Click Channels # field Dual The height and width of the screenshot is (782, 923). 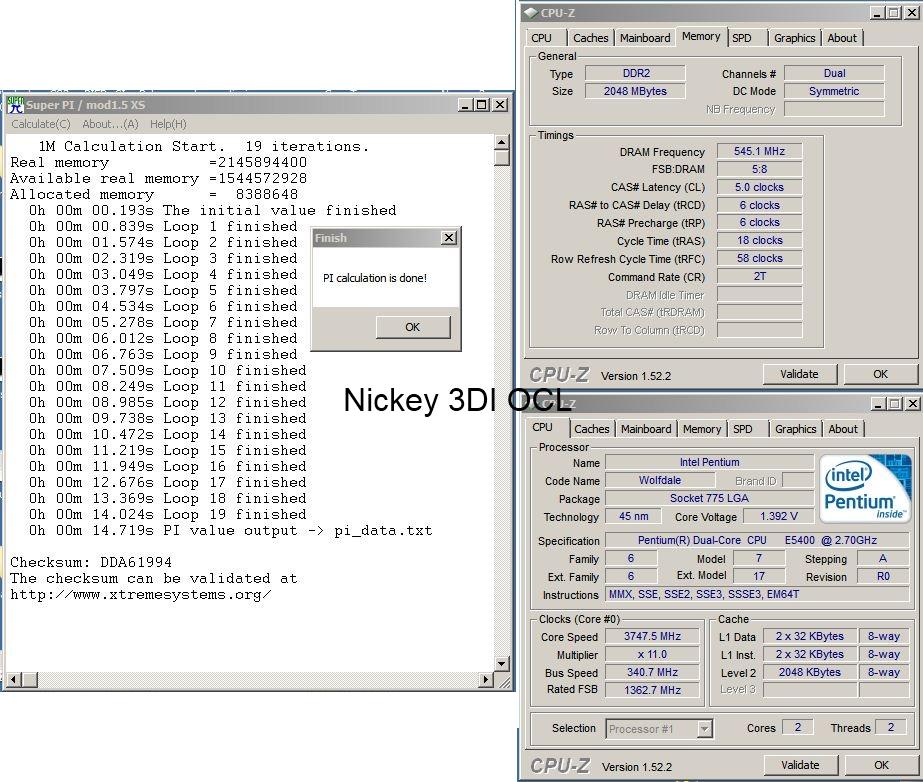point(834,73)
